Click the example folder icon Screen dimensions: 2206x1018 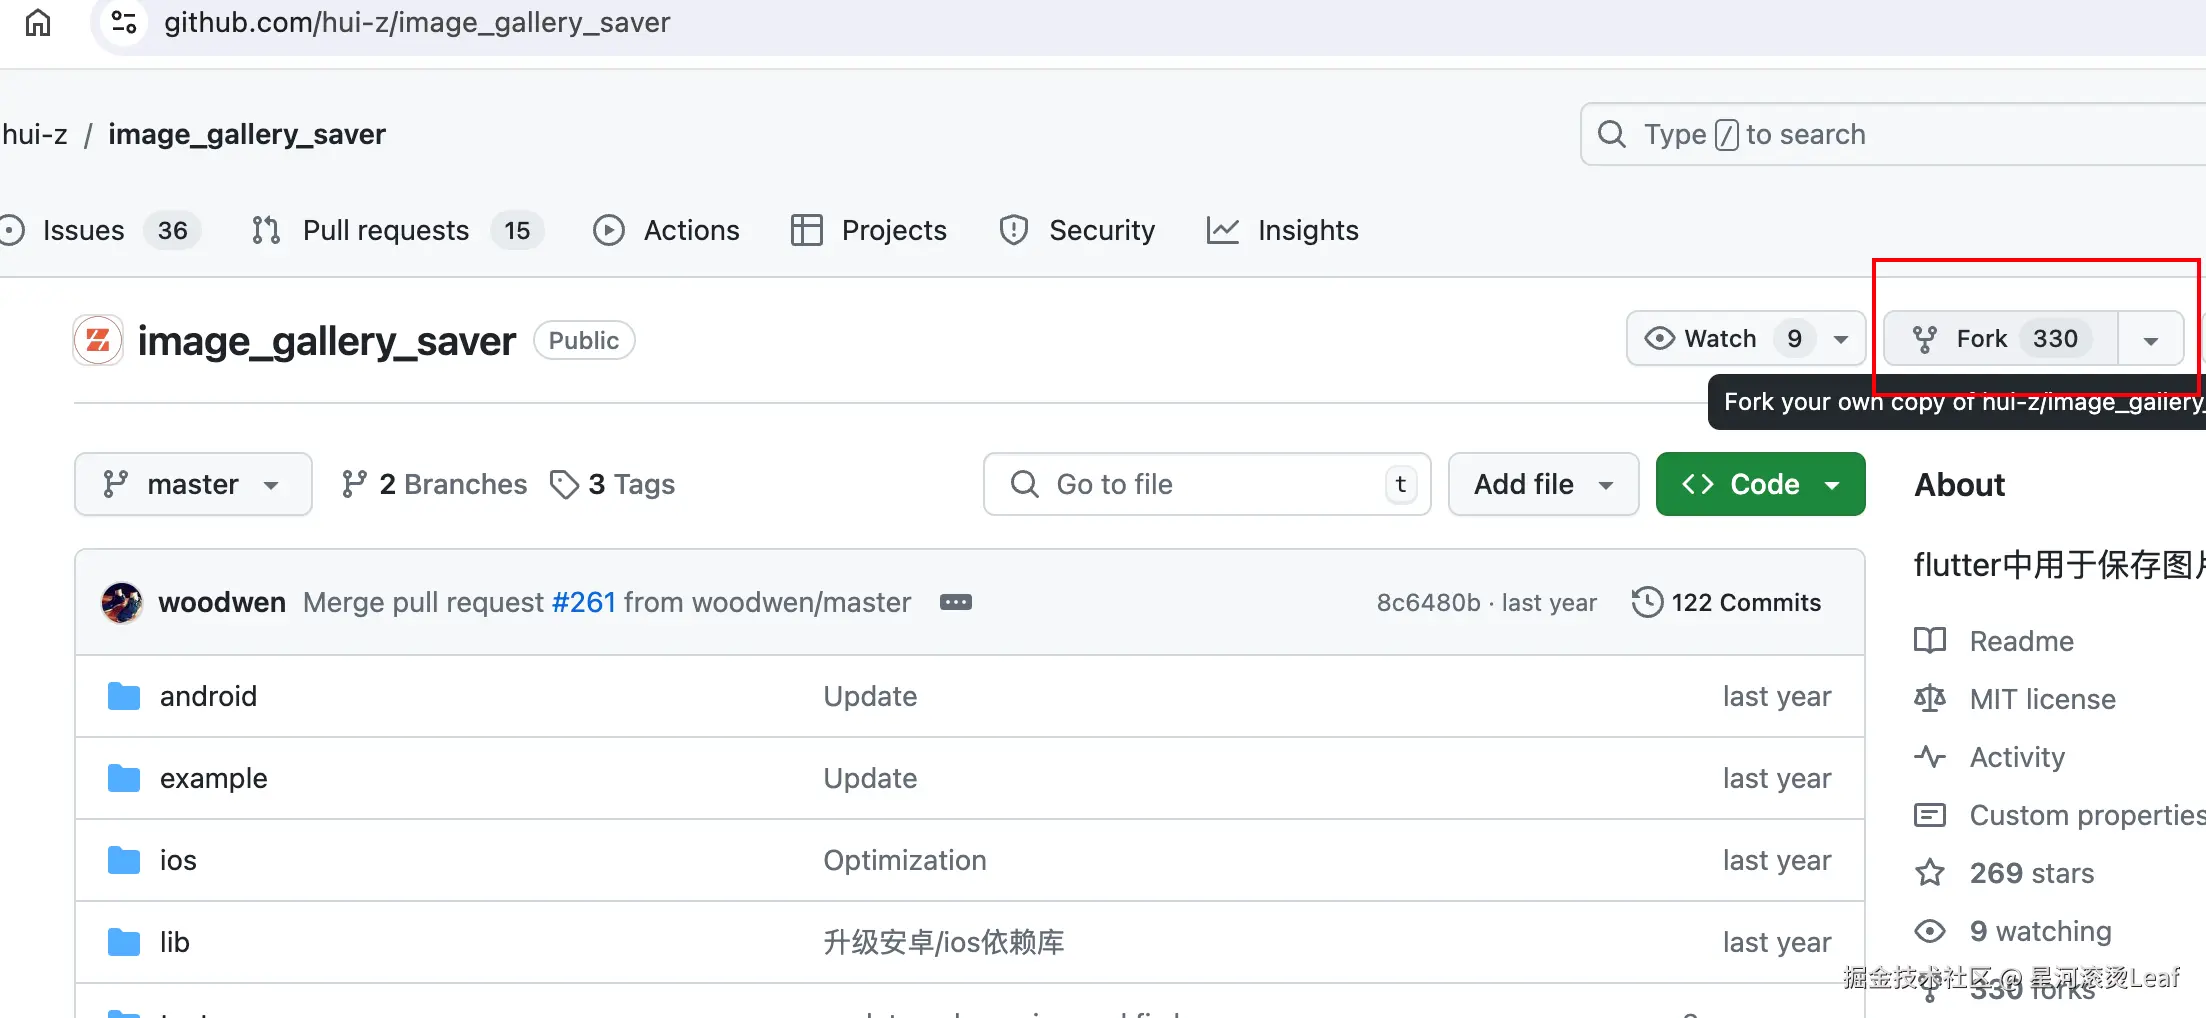coord(124,778)
